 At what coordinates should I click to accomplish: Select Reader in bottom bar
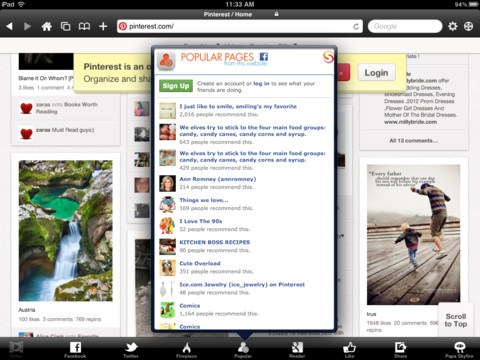pyautogui.click(x=297, y=349)
